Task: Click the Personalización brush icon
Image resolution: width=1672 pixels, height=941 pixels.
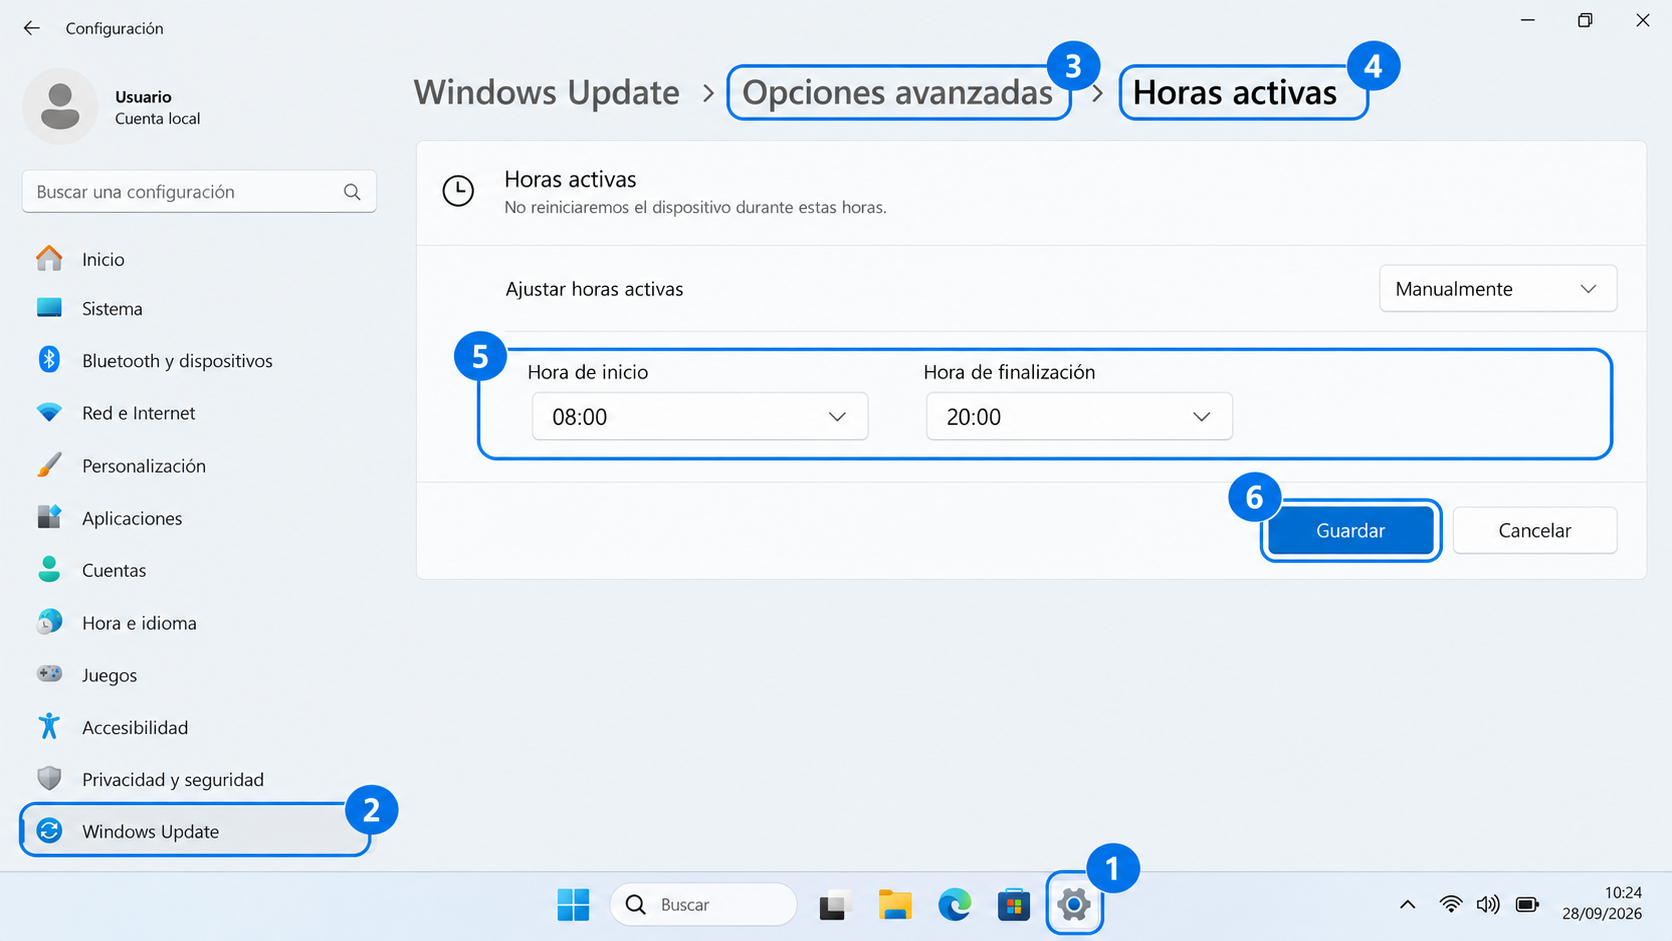Action: 49,465
